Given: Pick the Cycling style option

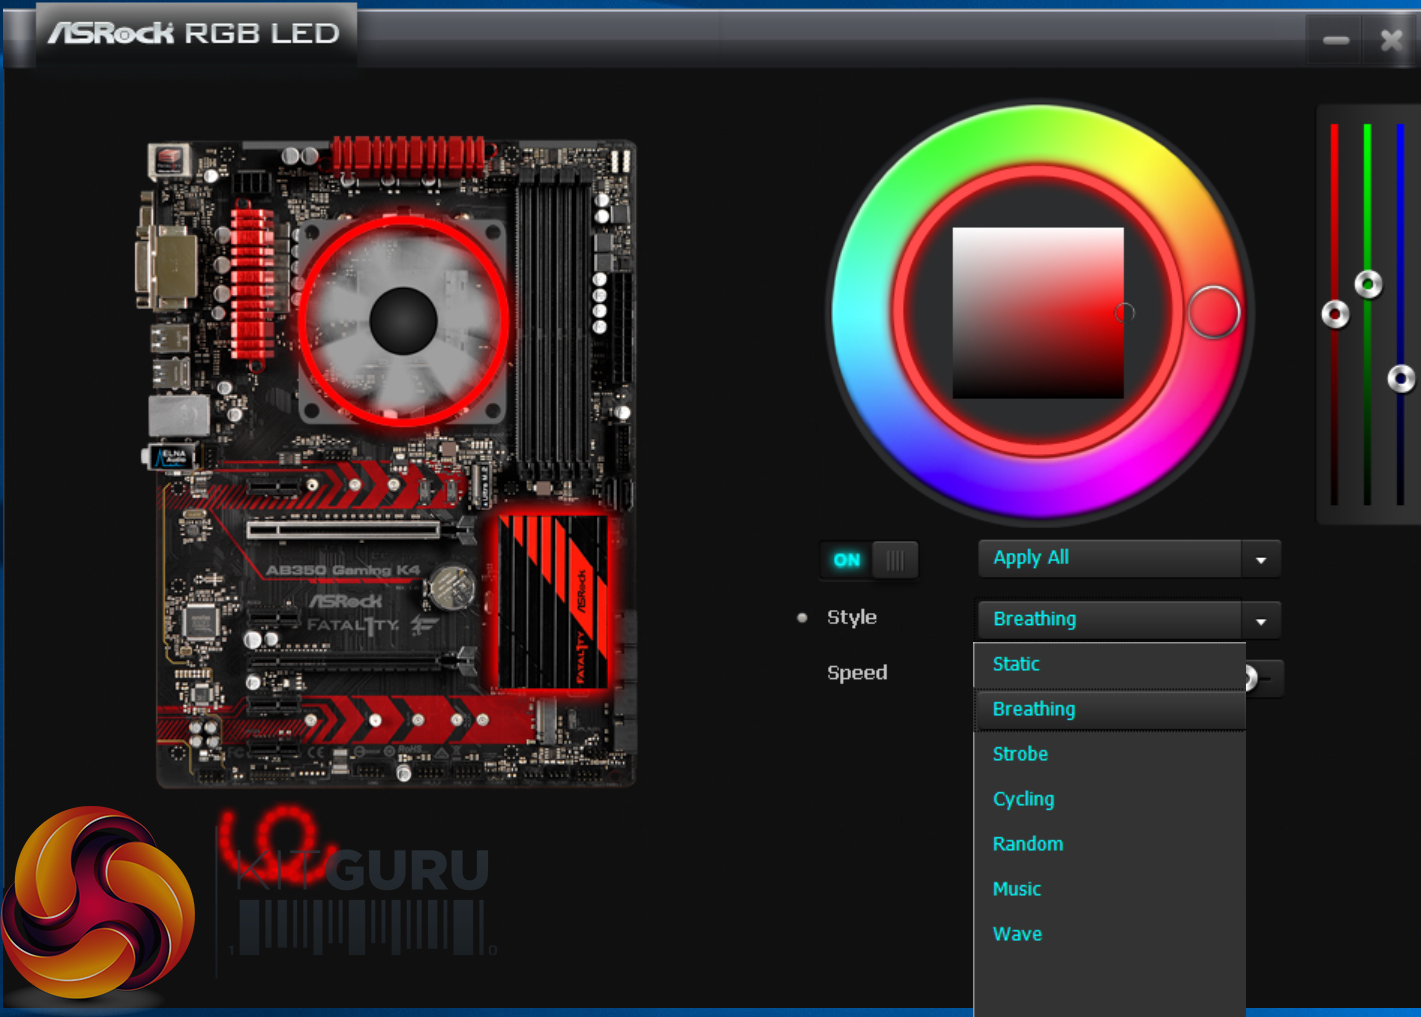Looking at the screenshot, I should click(1110, 799).
